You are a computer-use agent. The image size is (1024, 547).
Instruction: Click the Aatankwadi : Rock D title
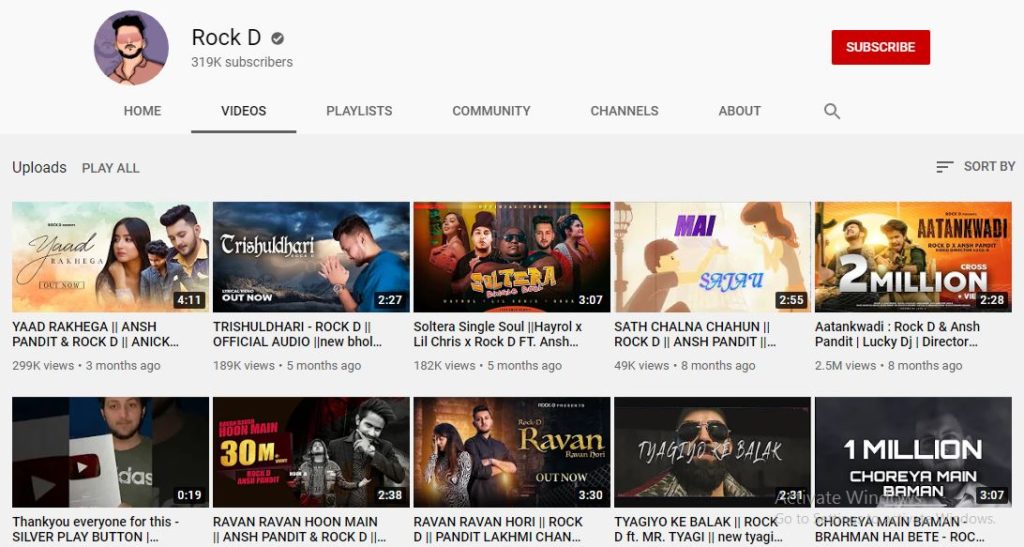[x=897, y=334]
